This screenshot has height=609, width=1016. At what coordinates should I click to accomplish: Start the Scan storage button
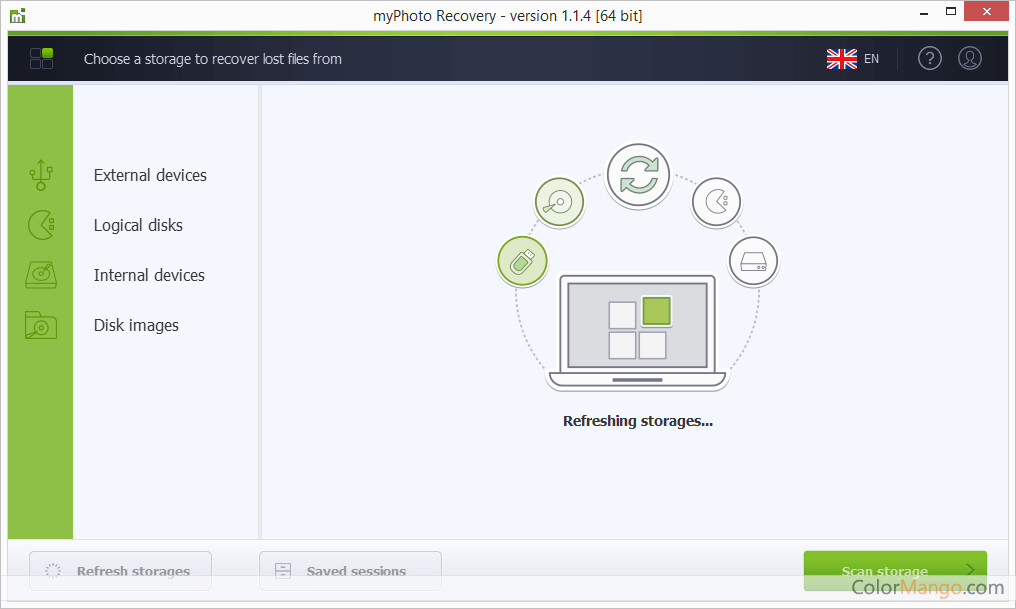pos(895,571)
